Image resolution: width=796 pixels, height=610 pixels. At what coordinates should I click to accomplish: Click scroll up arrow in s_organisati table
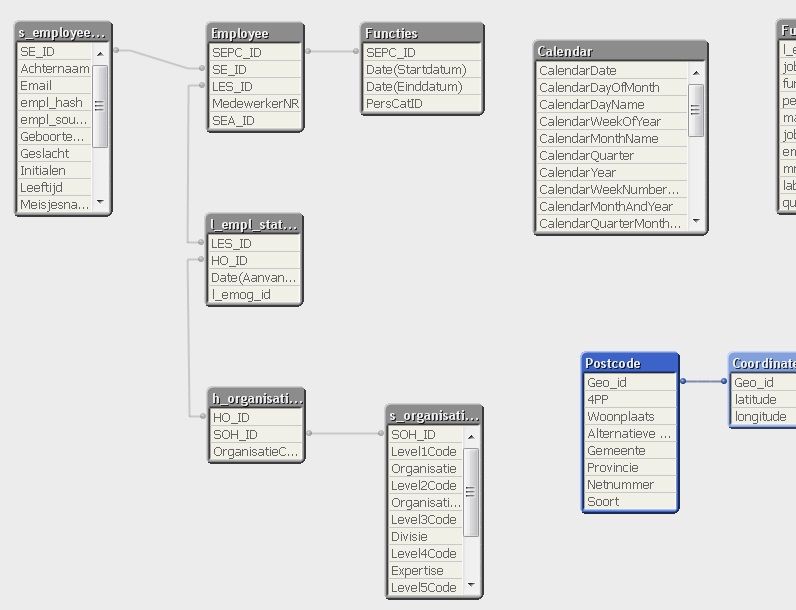[x=471, y=436]
